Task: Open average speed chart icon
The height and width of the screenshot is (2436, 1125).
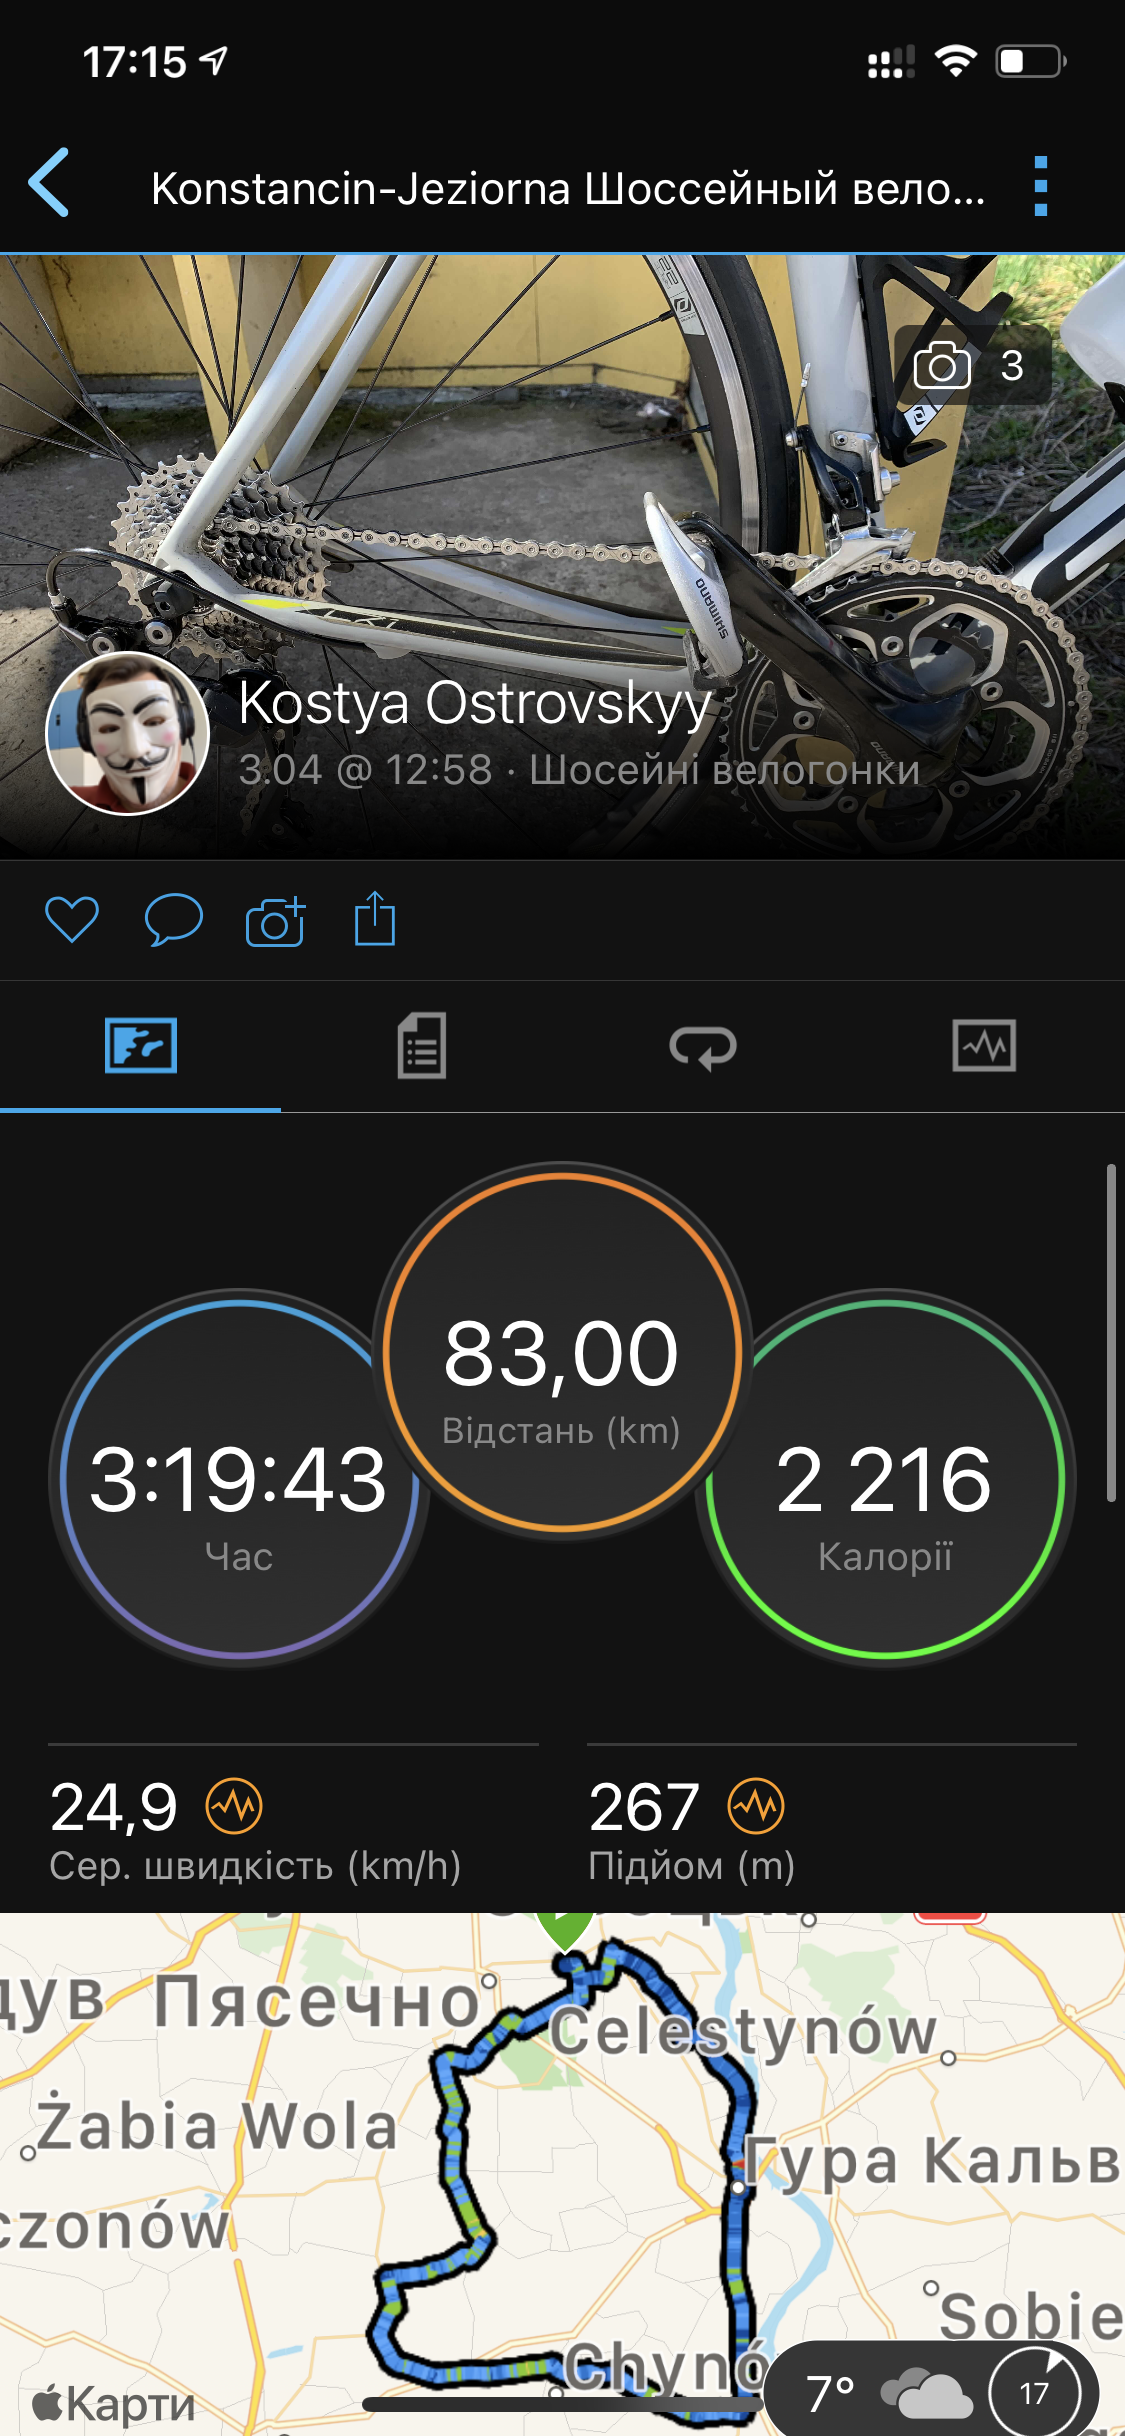Action: coord(234,1807)
